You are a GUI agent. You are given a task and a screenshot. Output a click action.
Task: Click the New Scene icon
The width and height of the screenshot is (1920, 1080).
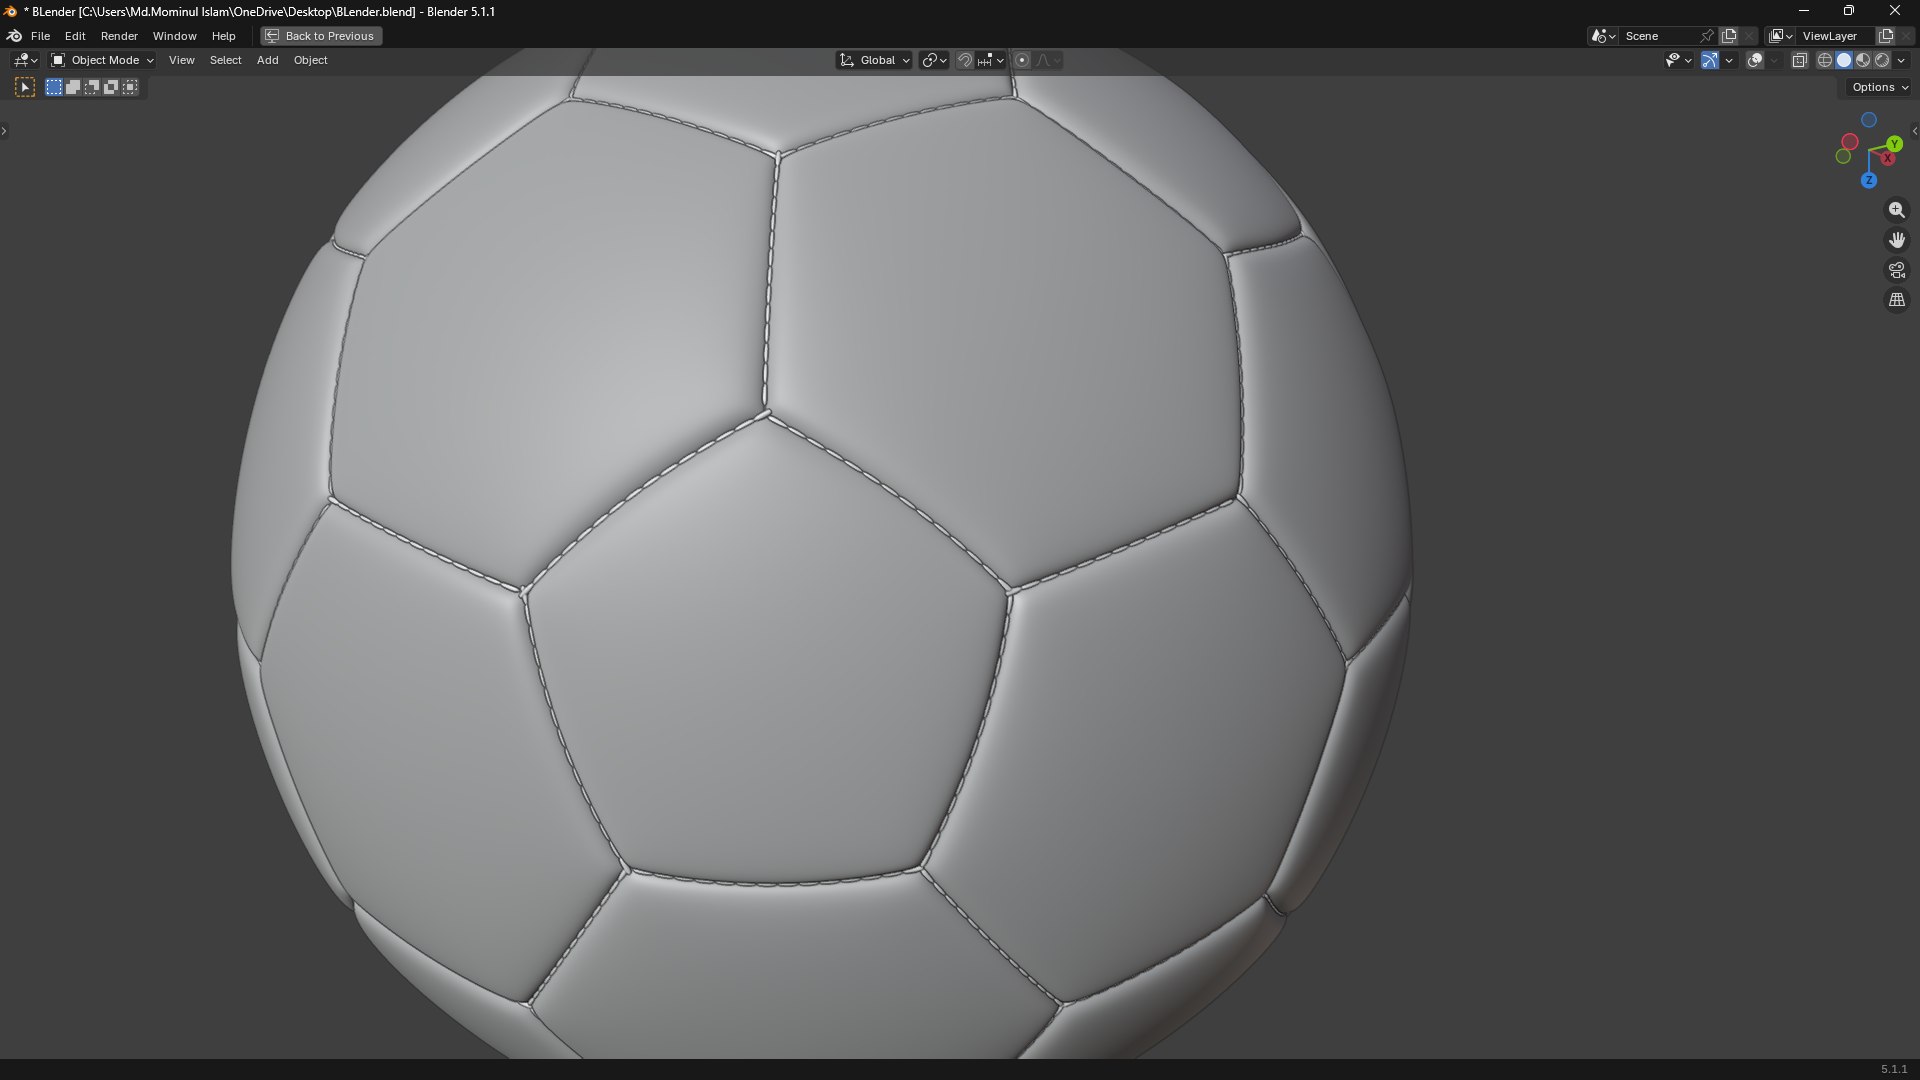pyautogui.click(x=1729, y=36)
